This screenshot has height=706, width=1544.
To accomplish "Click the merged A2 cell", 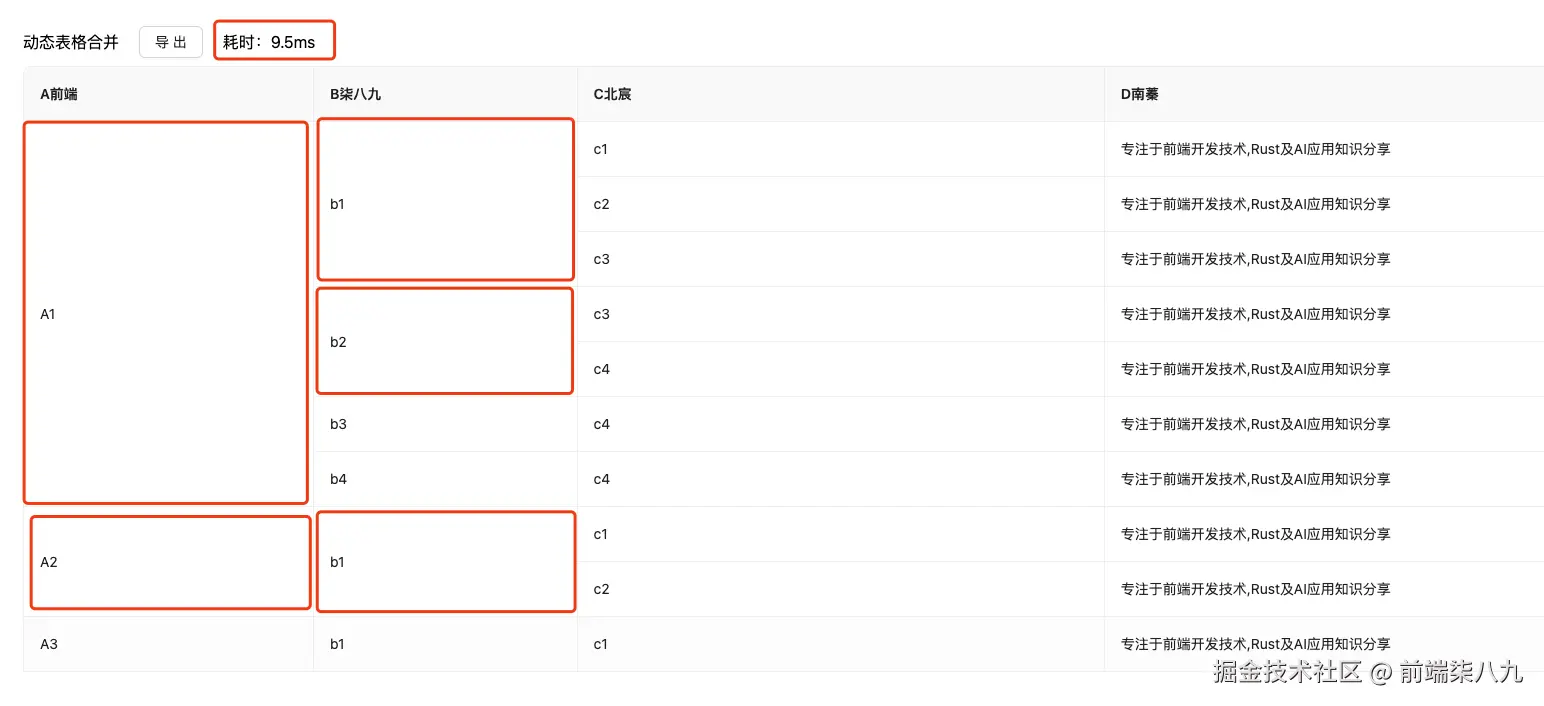I will point(49,562).
